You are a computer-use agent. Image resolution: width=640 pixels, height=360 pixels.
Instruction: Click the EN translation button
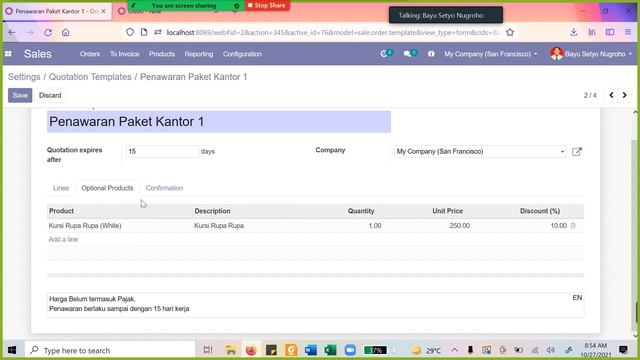coord(577,298)
